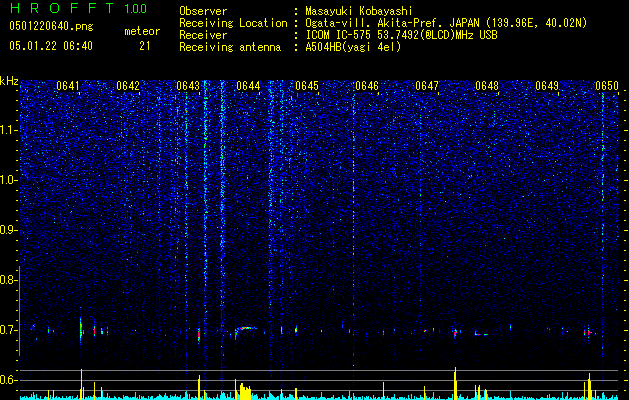This screenshot has height=400, width=629.
Task: Click the 0.7 kHz axis label
Action: [x=7, y=330]
